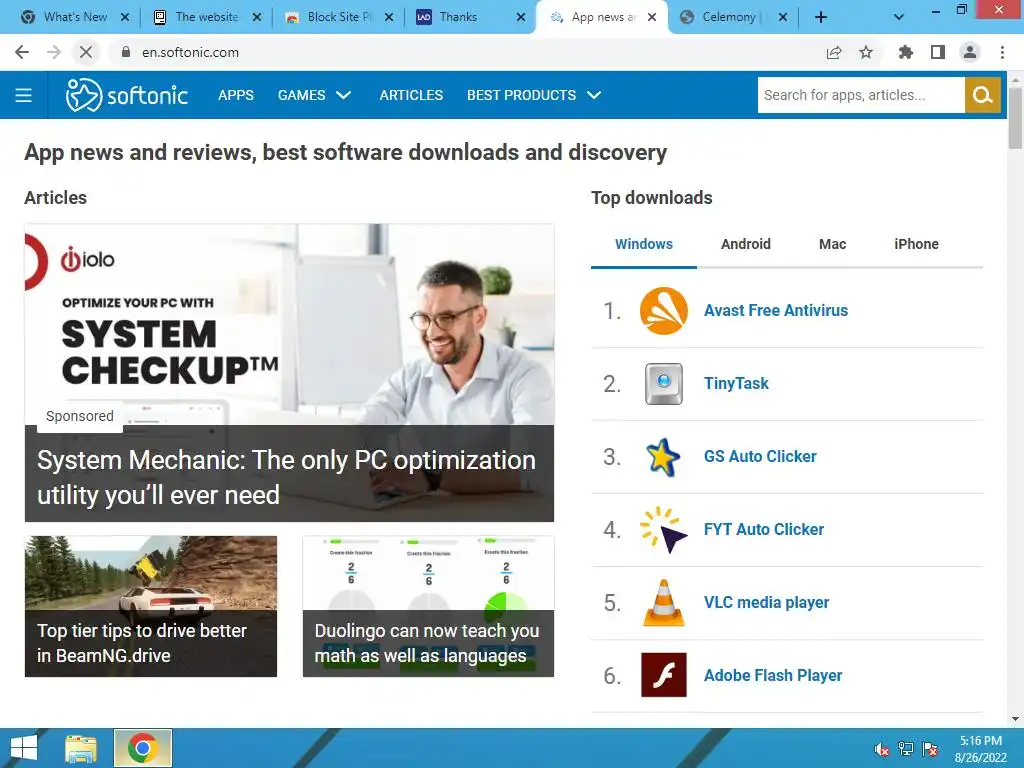View site info via padlock icon

tap(126, 52)
